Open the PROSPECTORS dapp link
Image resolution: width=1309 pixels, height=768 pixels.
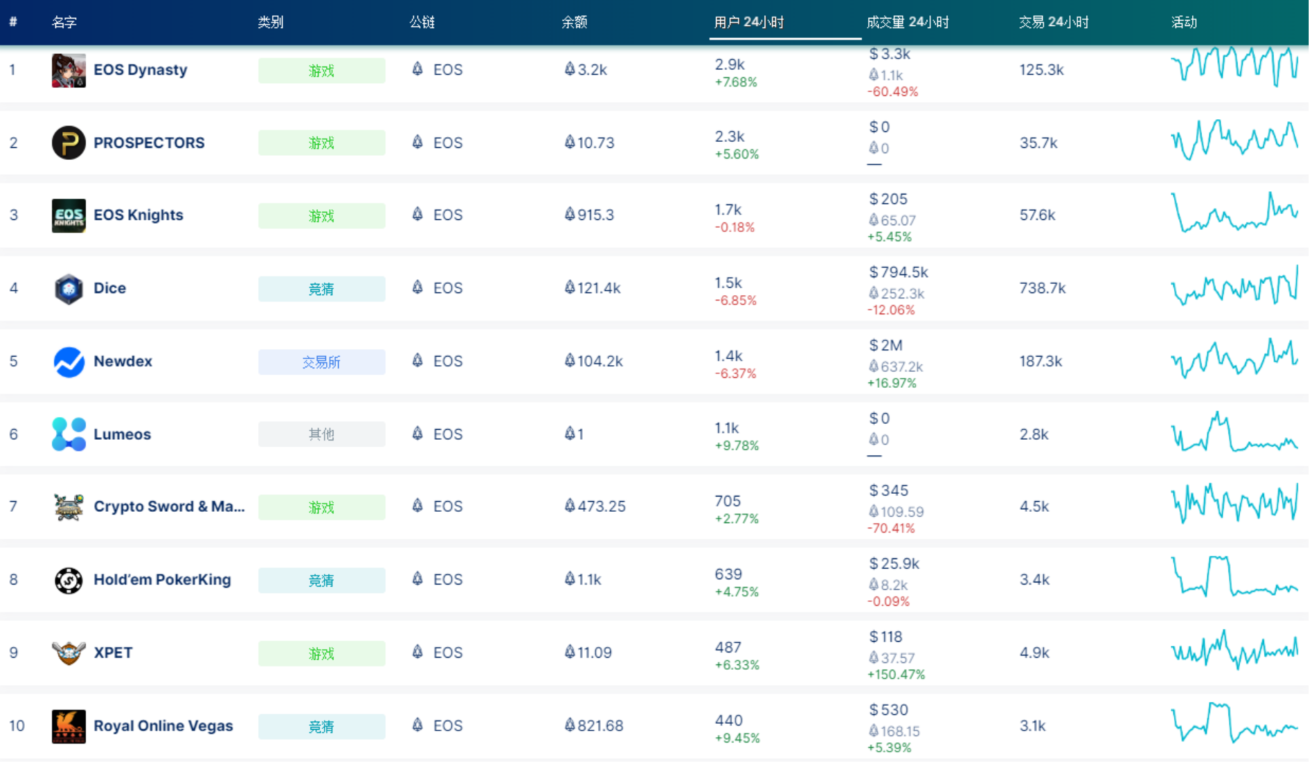[149, 143]
